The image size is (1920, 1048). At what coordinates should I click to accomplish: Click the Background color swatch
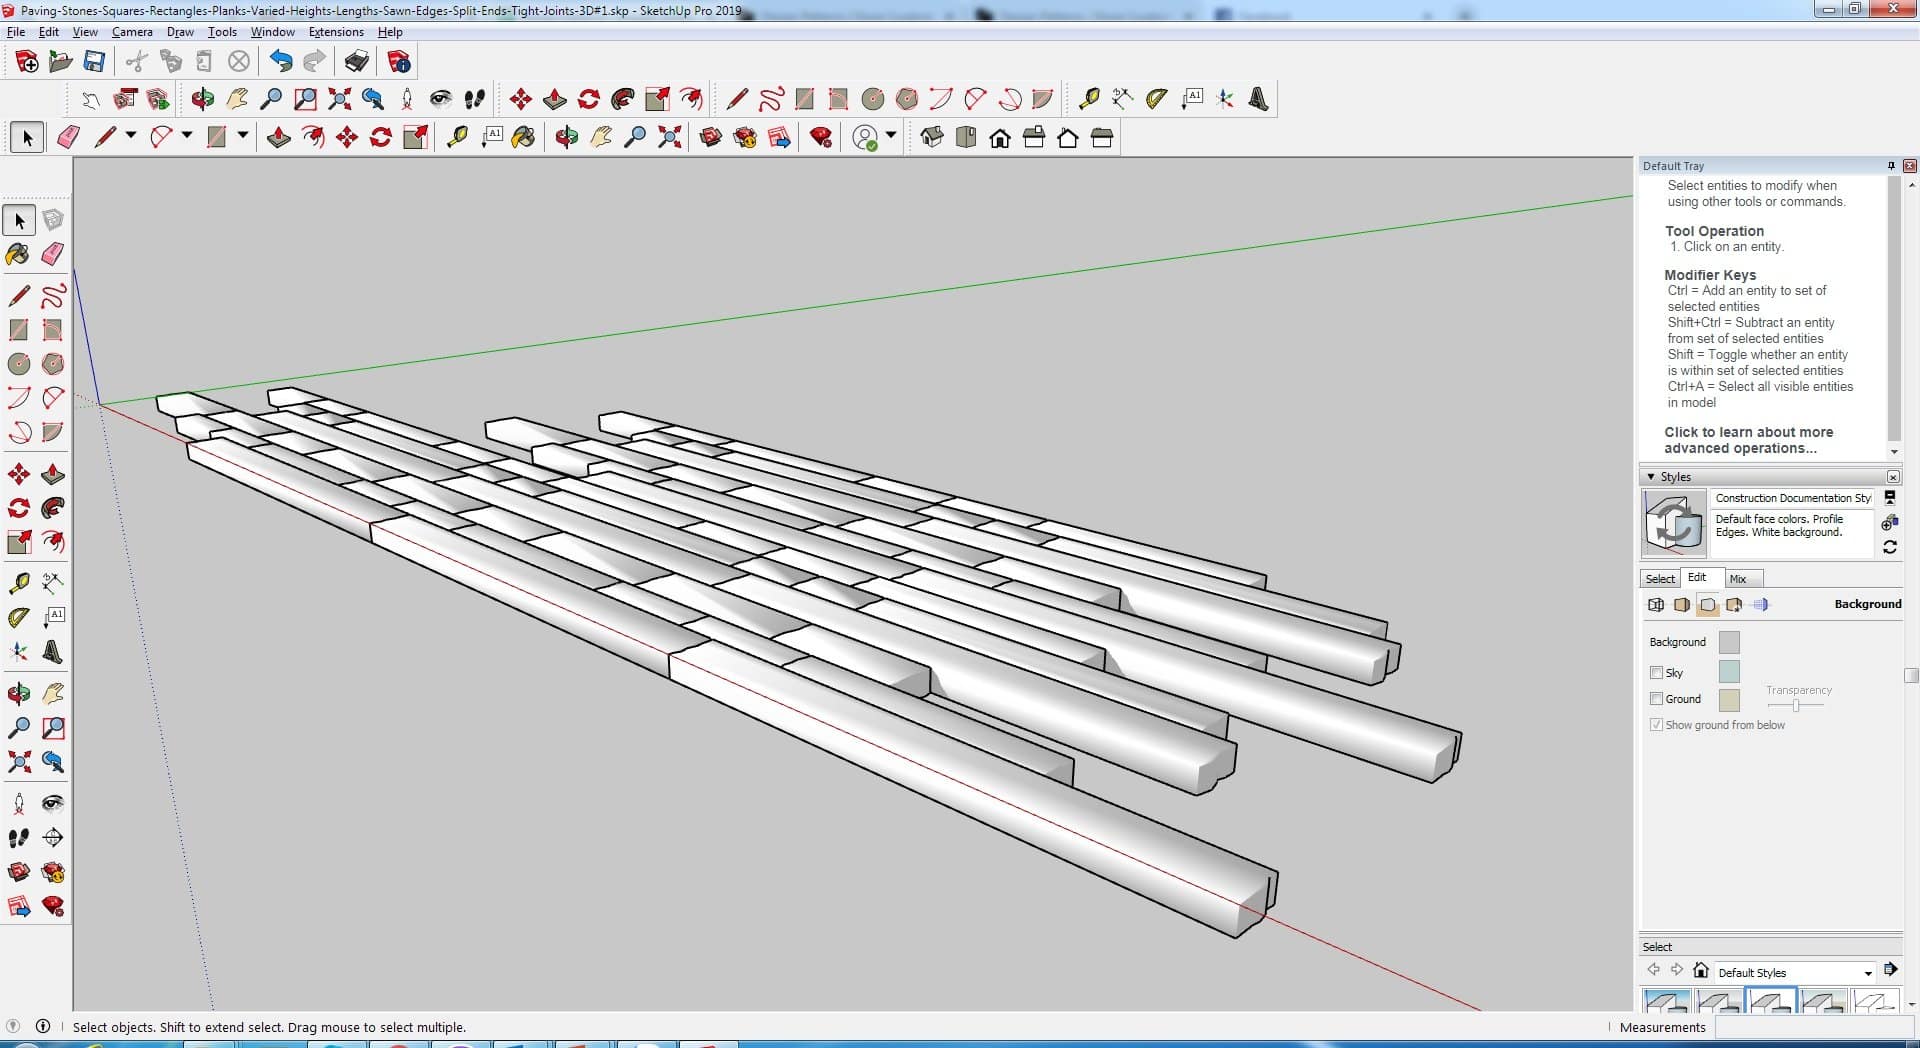[x=1728, y=642]
